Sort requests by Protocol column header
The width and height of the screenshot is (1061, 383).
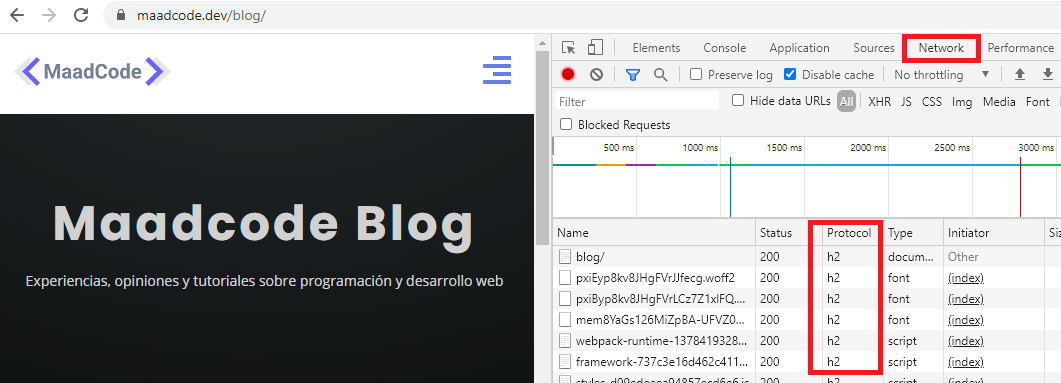coord(849,233)
